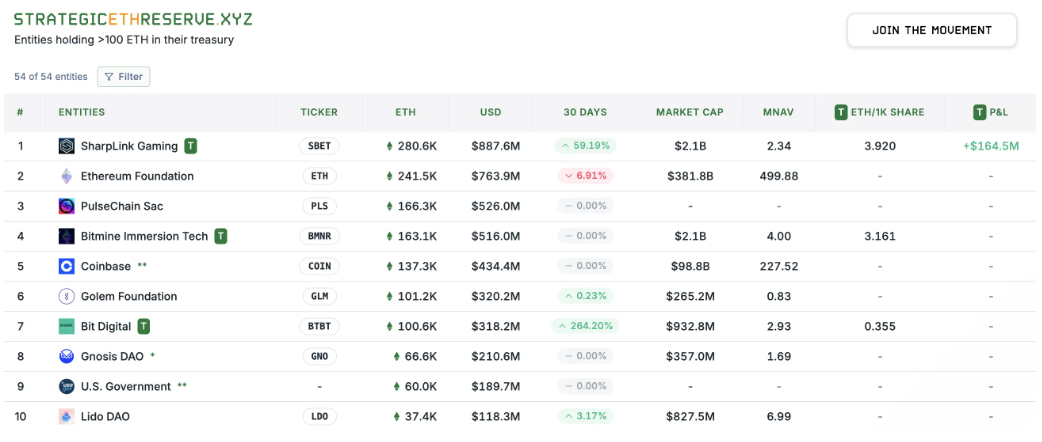
Task: Click the SBET ticker badge
Action: point(319,146)
